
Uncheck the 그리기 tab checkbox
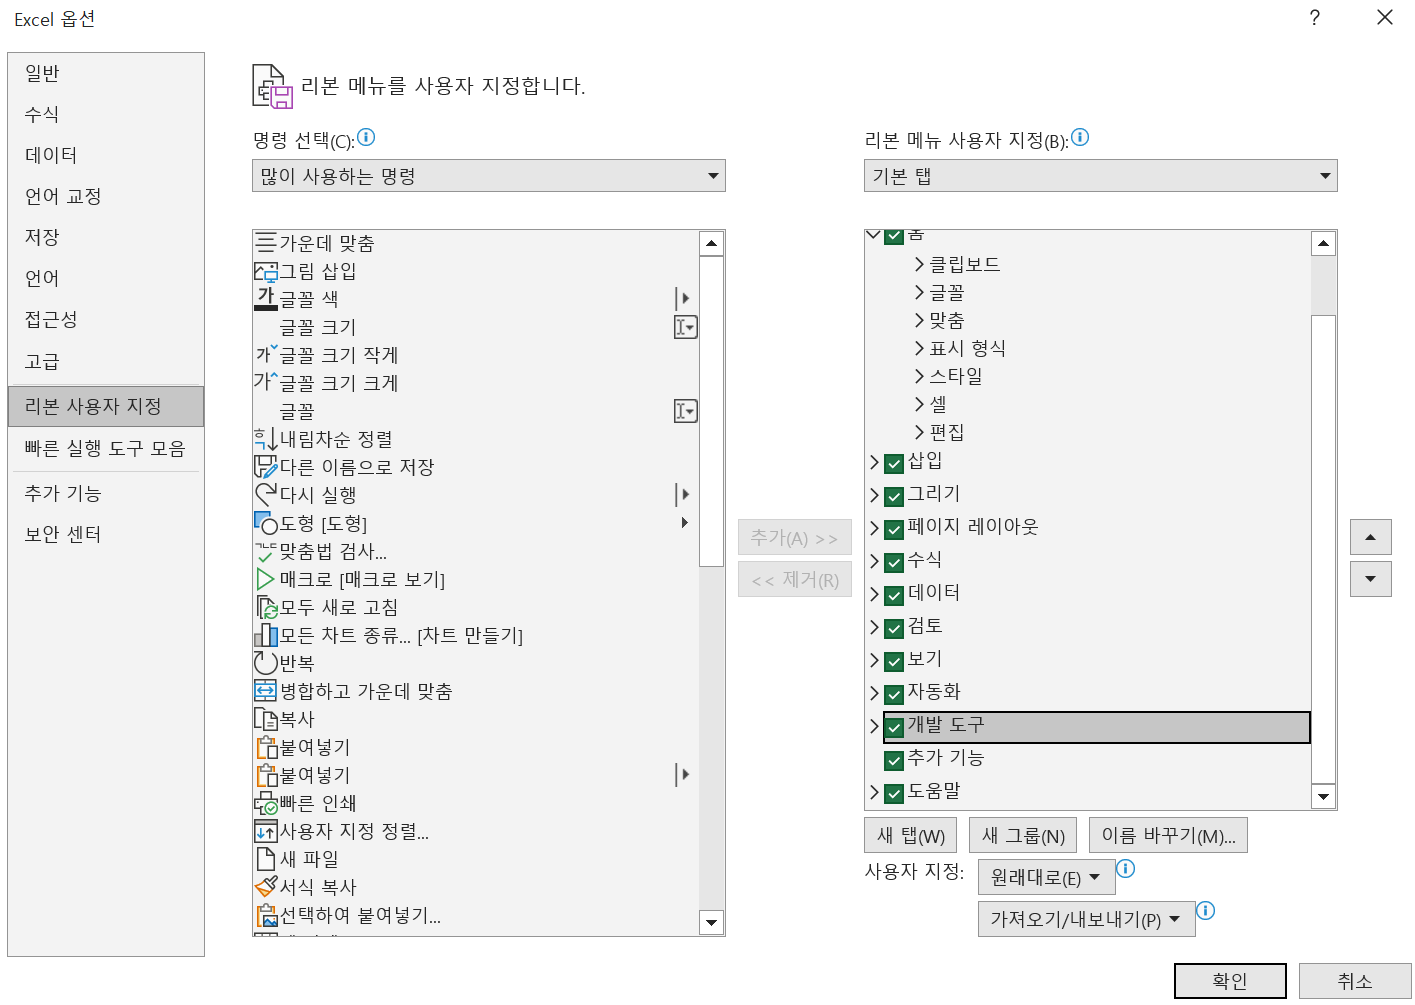coord(894,496)
